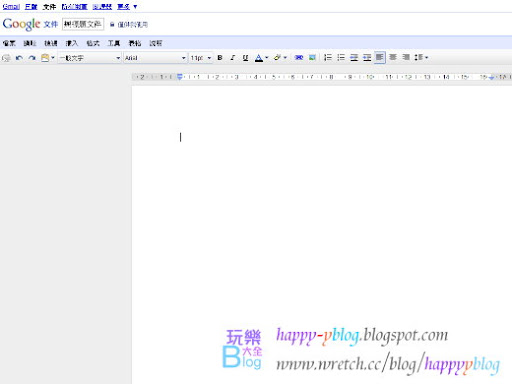Decrease the paragraph indent
512x384 pixels.
point(354,58)
